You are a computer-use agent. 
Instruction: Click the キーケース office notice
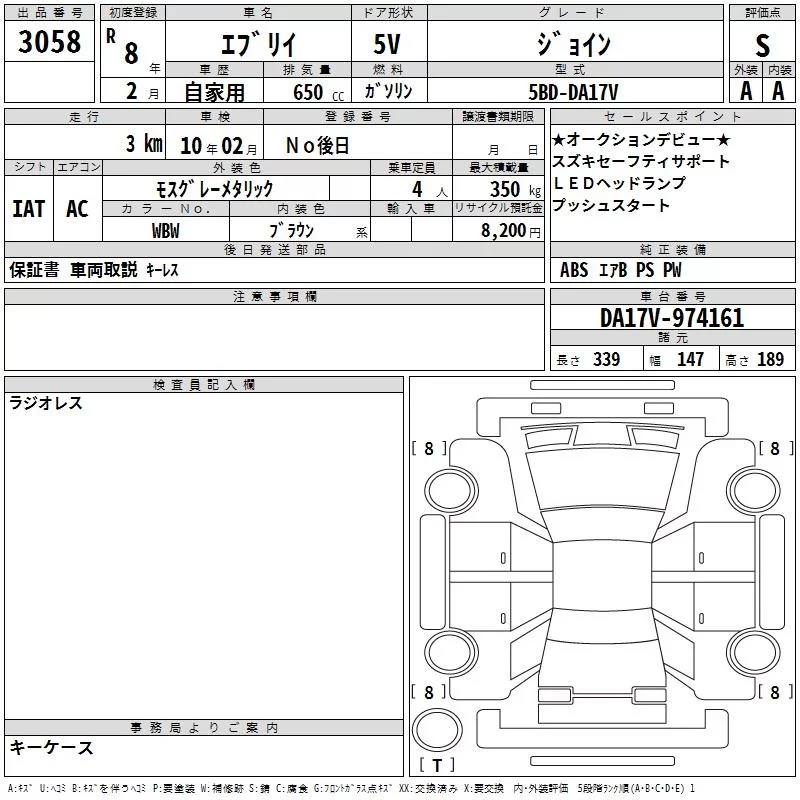coord(52,748)
